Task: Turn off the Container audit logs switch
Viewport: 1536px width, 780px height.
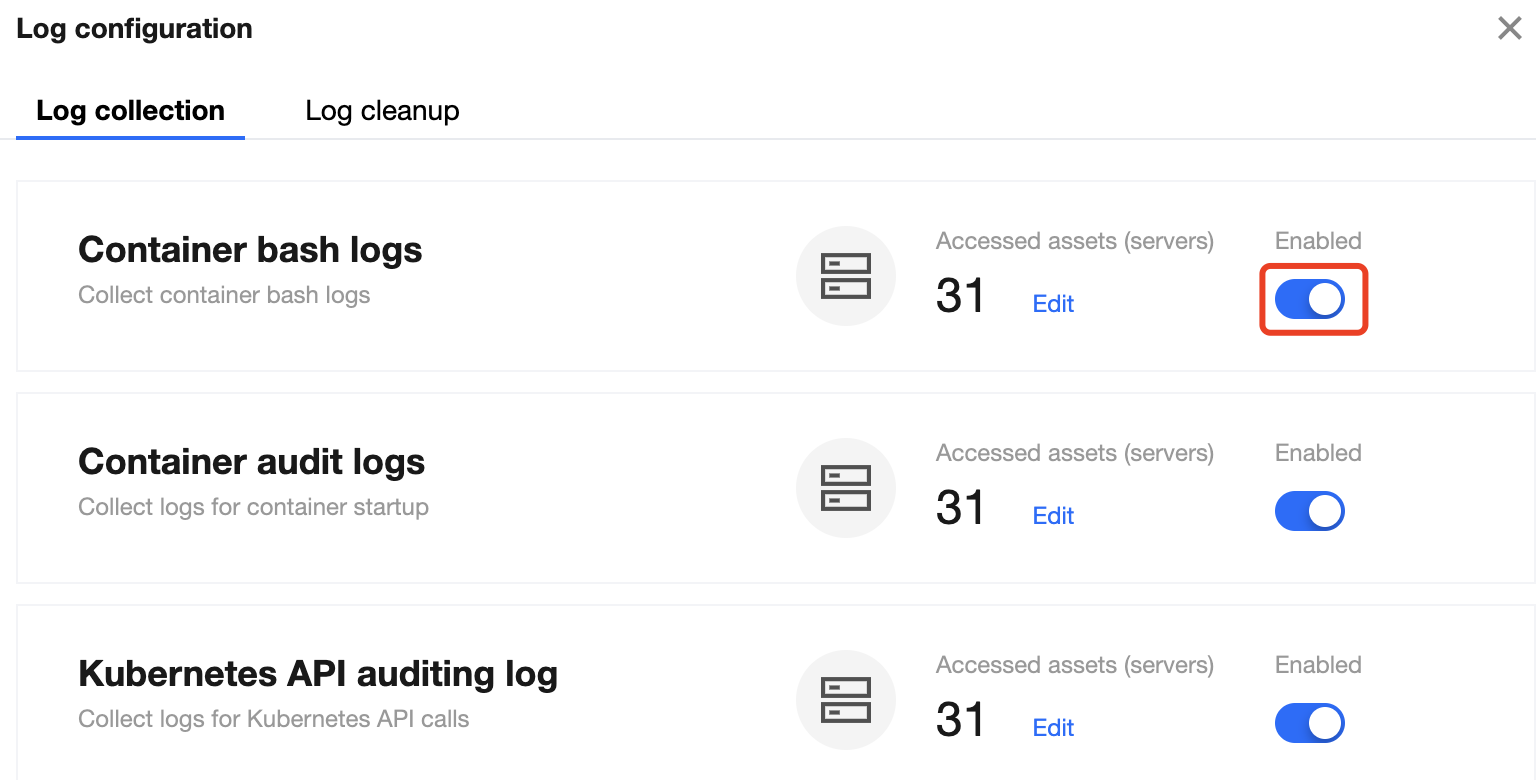Action: pyautogui.click(x=1310, y=511)
